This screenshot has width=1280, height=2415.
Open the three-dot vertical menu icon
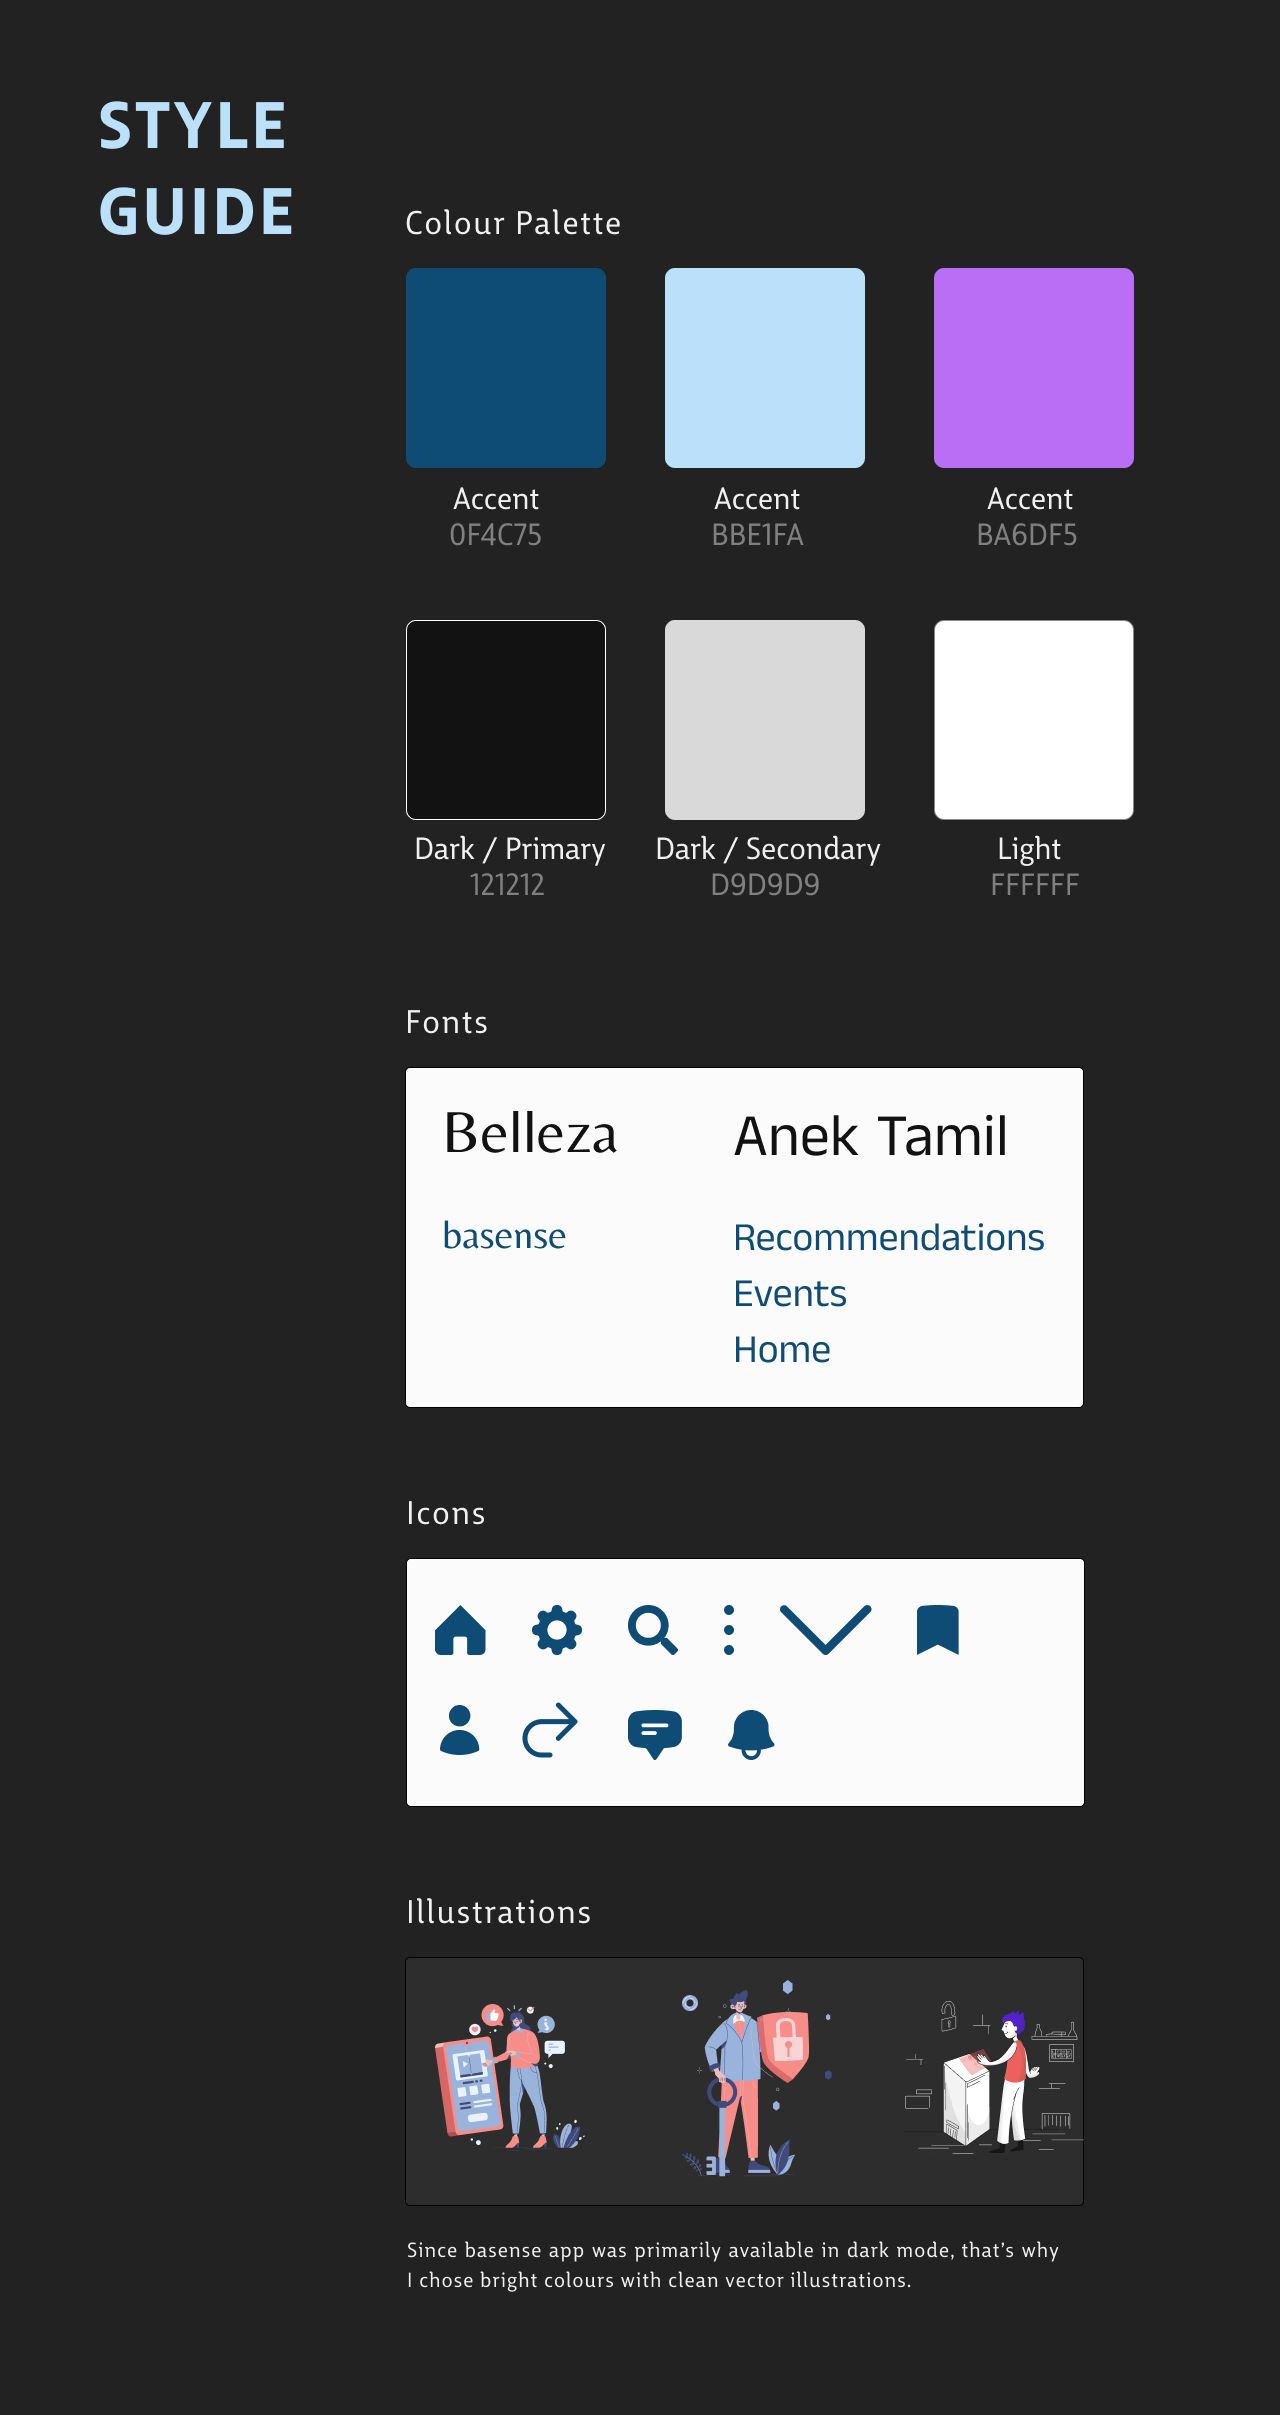tap(729, 1631)
